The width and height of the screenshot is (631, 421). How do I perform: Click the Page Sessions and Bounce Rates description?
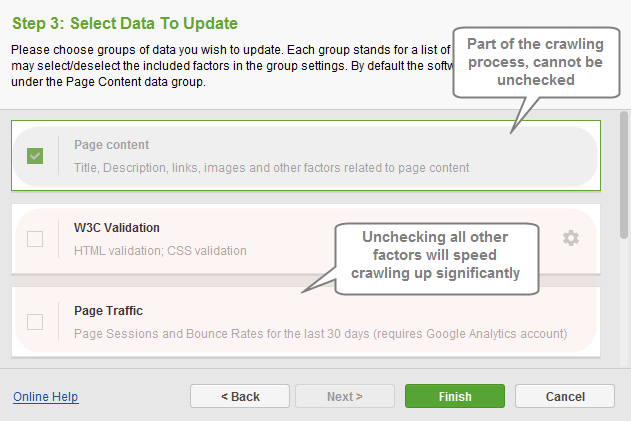coord(321,334)
